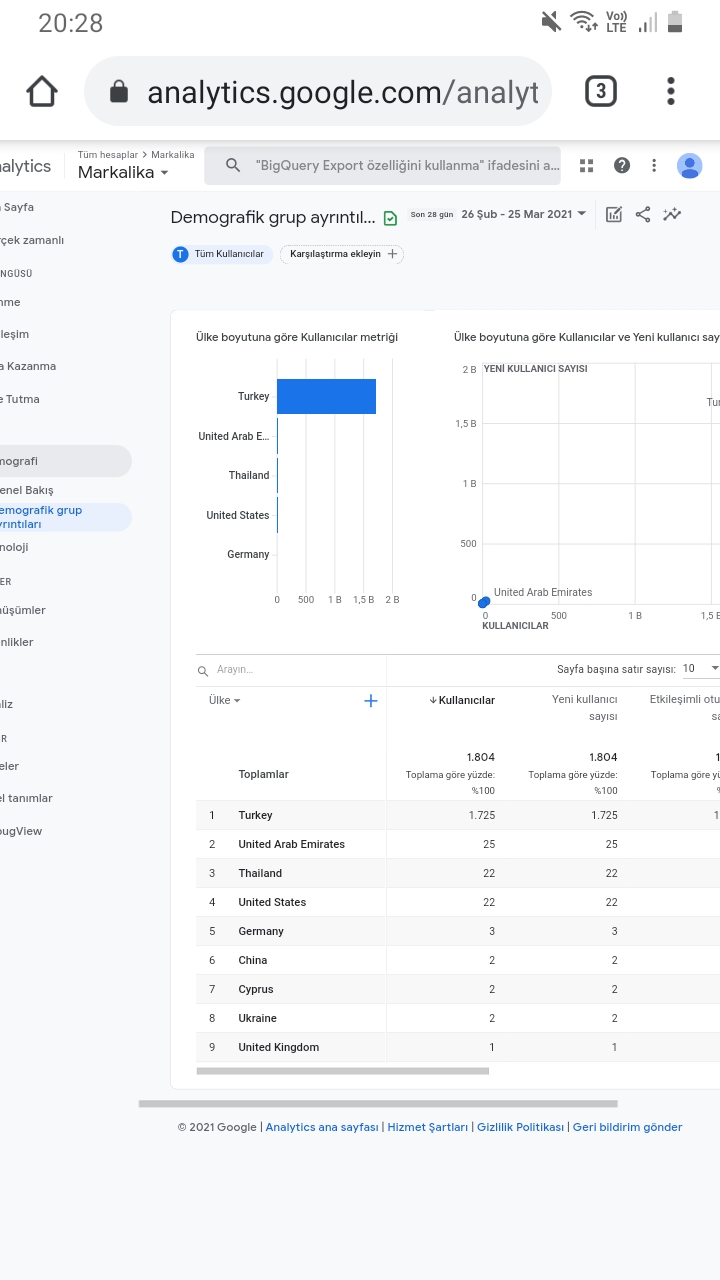Image resolution: width=720 pixels, height=1280 pixels.
Task: Open the Insights sparkline icon
Action: 672,214
